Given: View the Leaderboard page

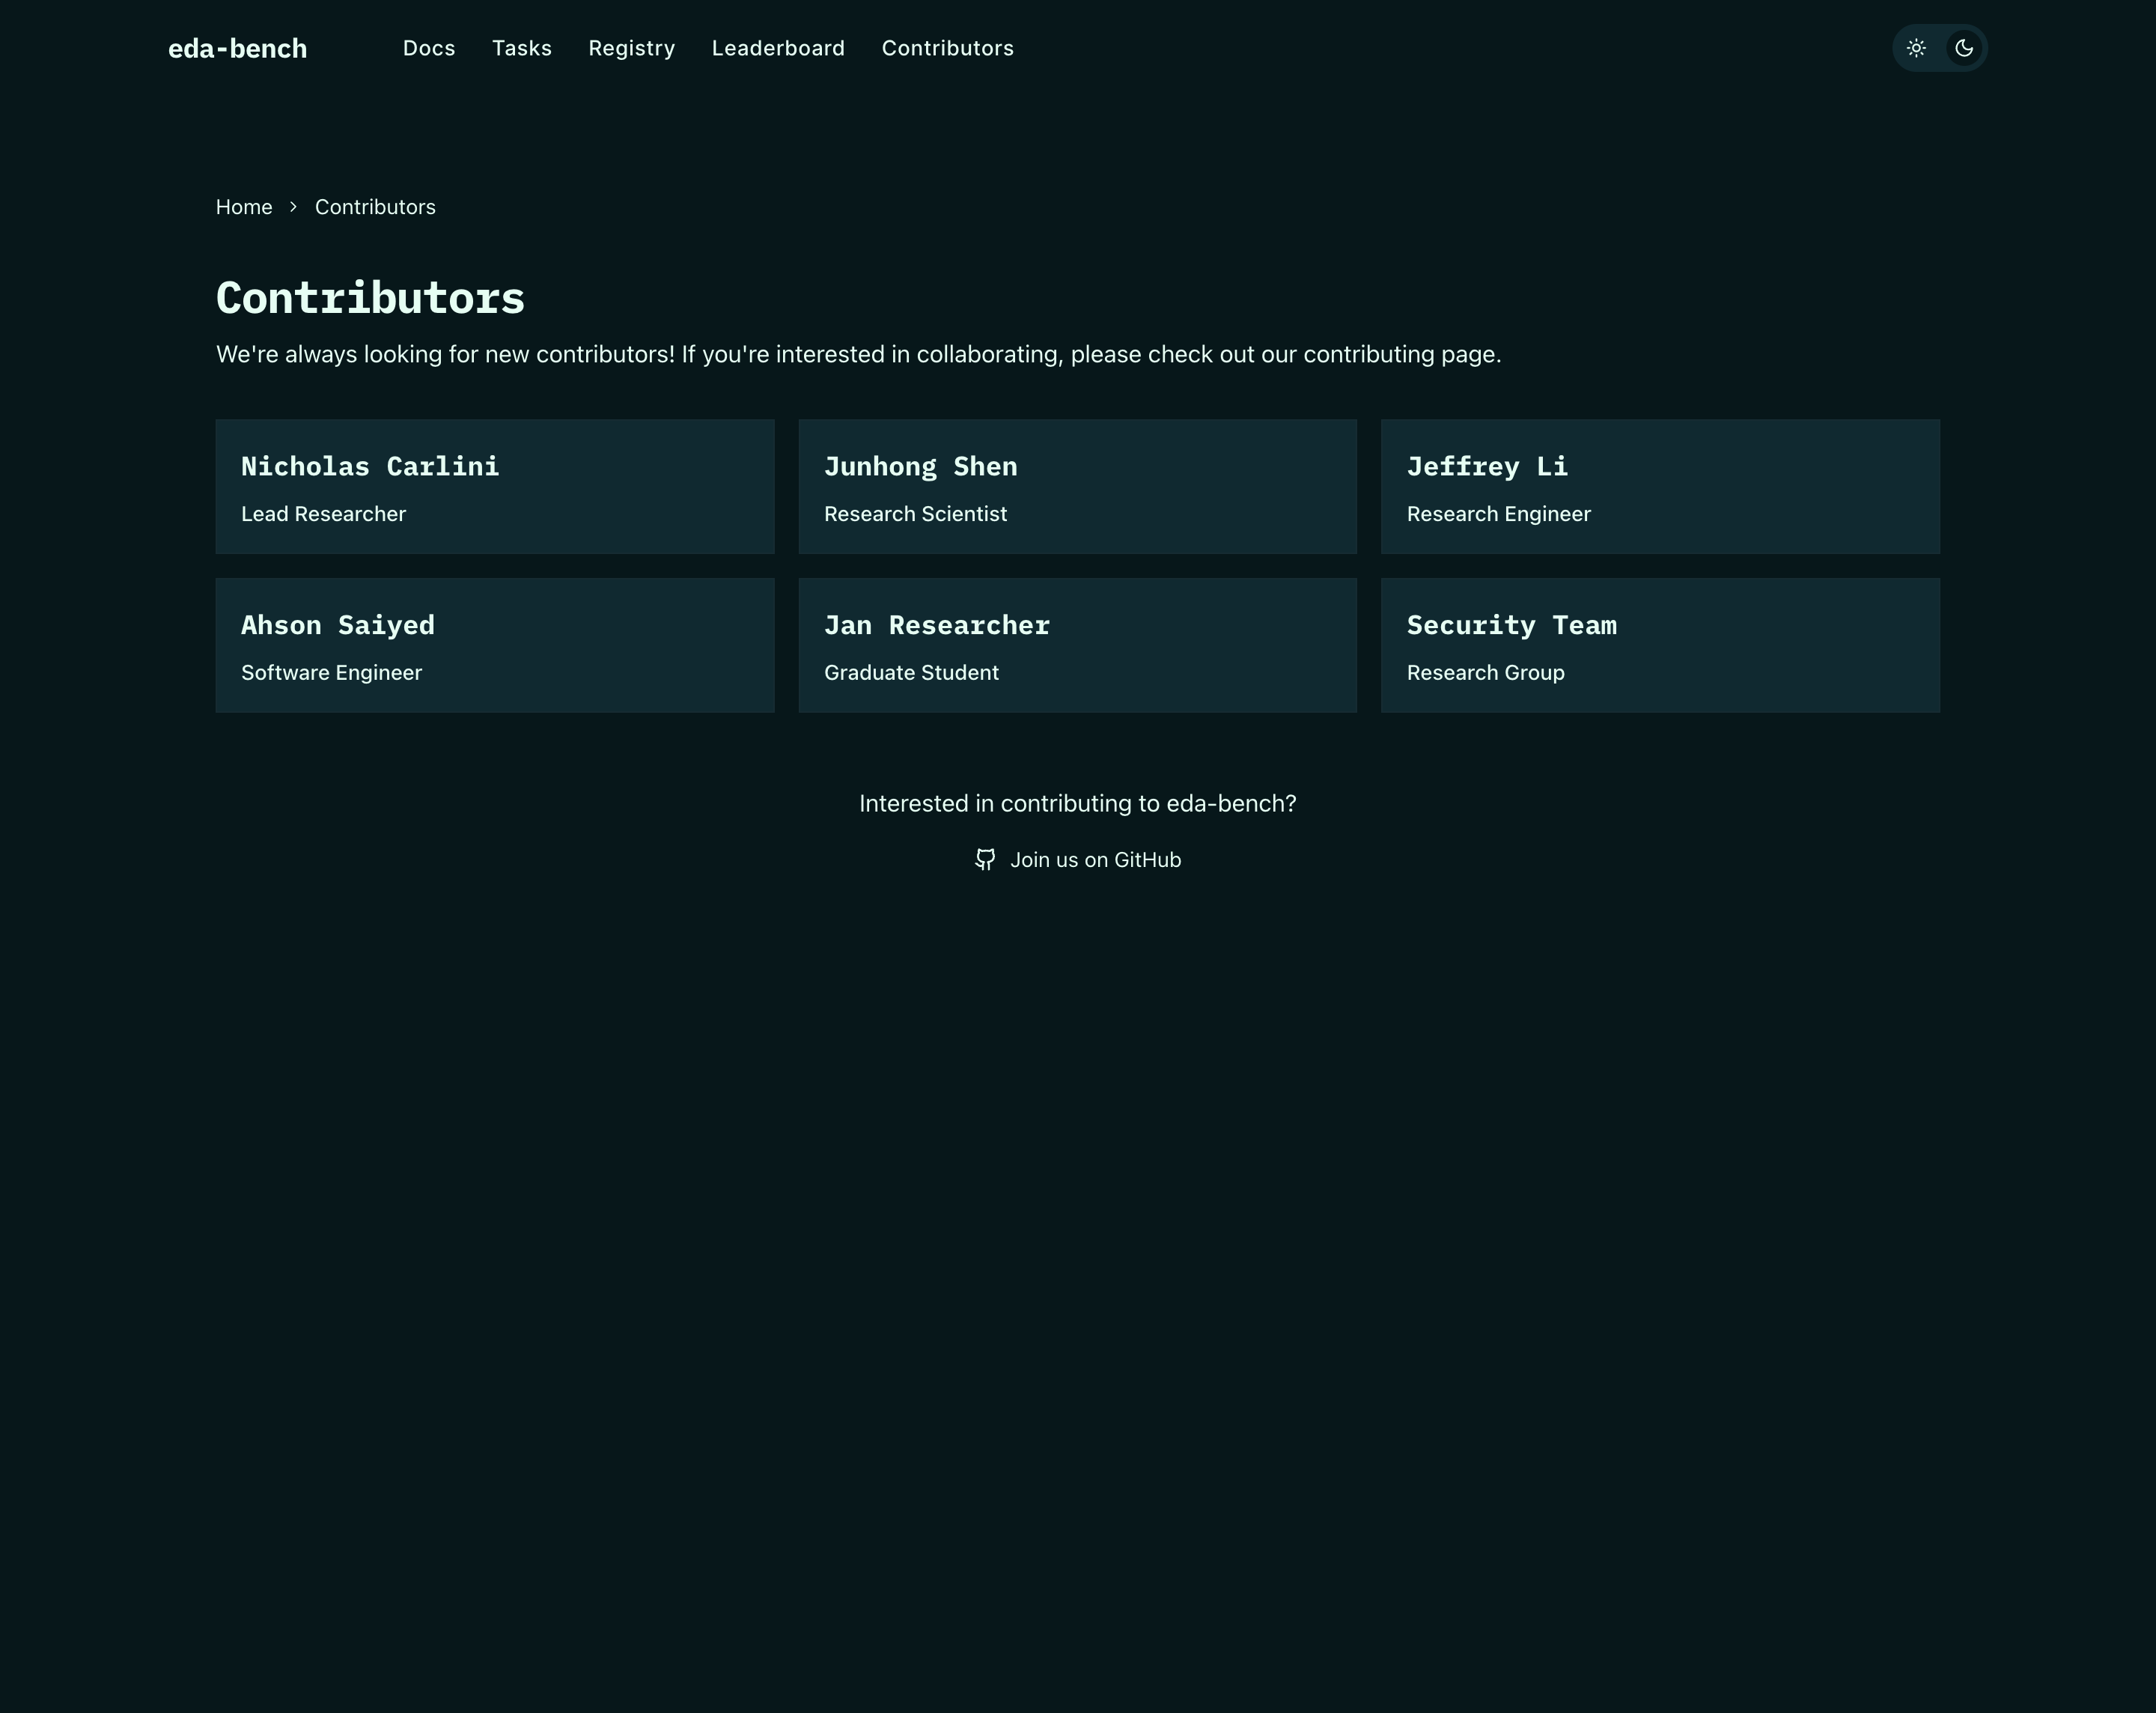Looking at the screenshot, I should [778, 48].
